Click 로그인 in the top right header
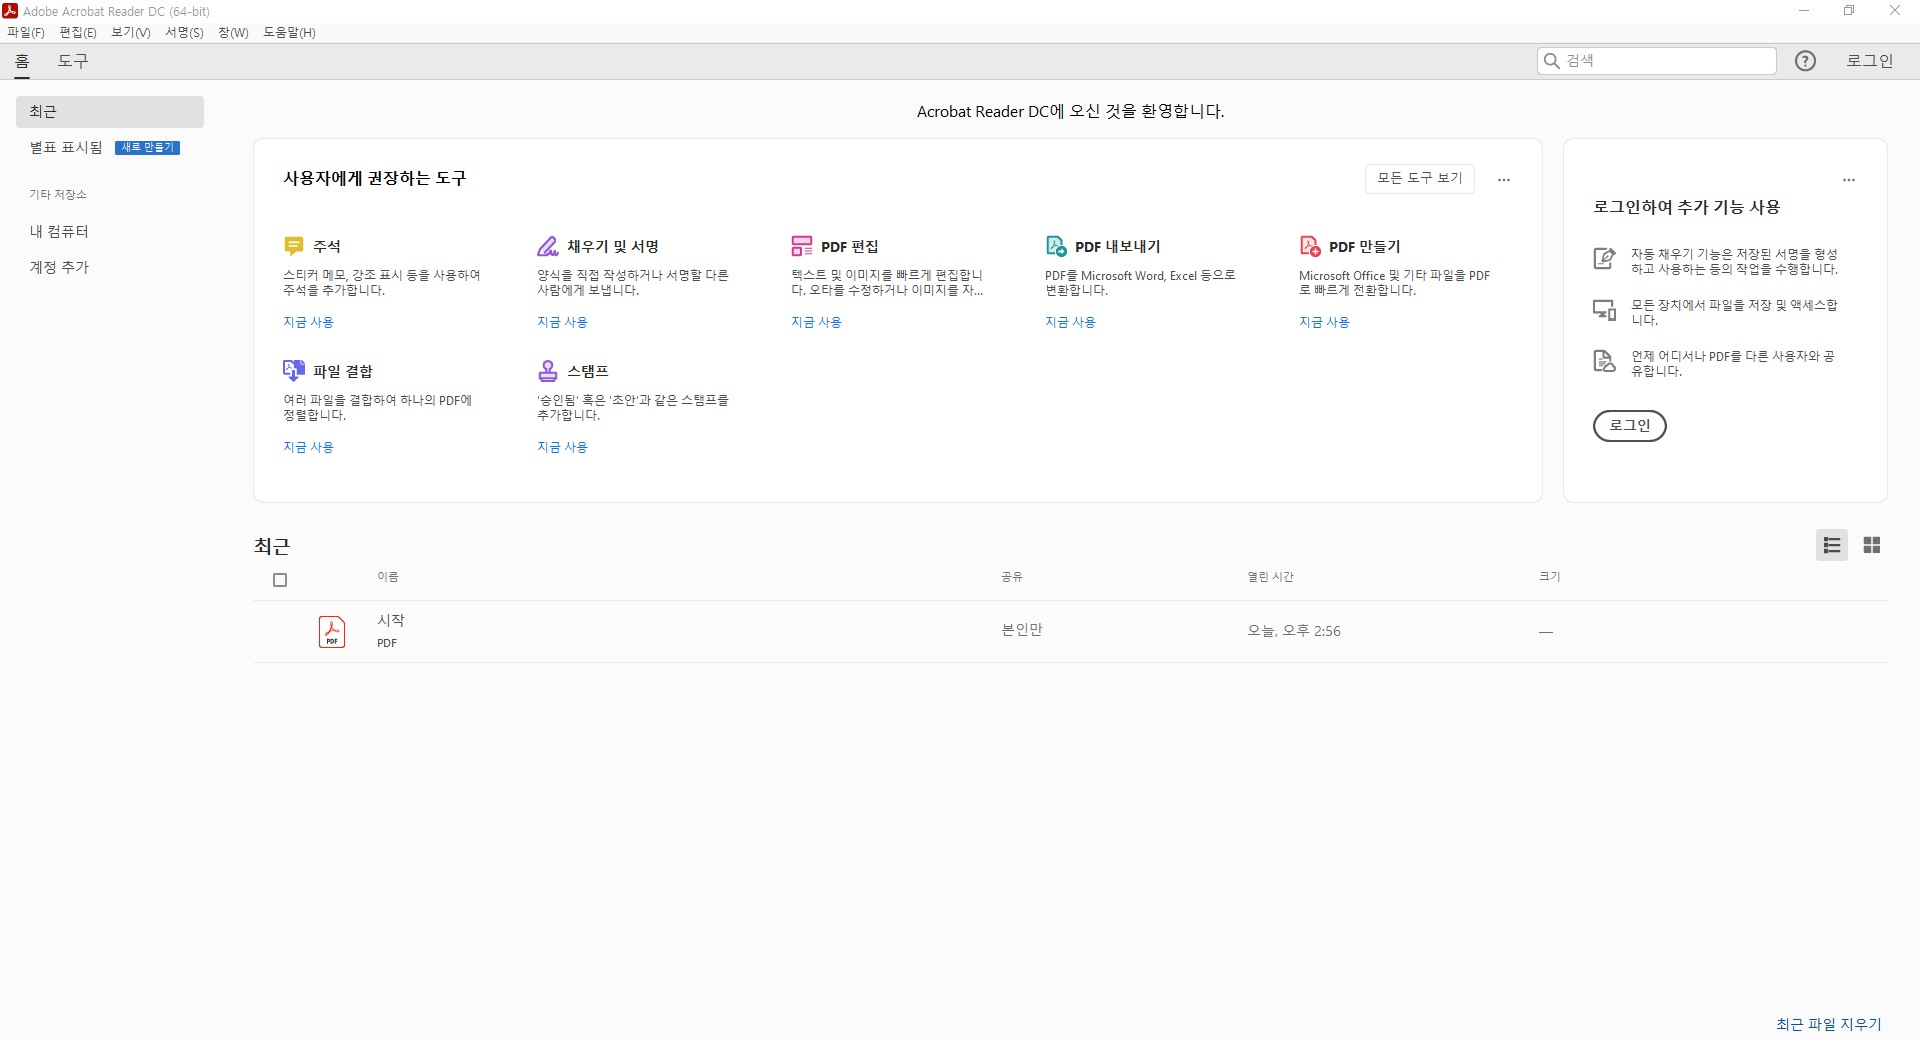 click(1870, 61)
